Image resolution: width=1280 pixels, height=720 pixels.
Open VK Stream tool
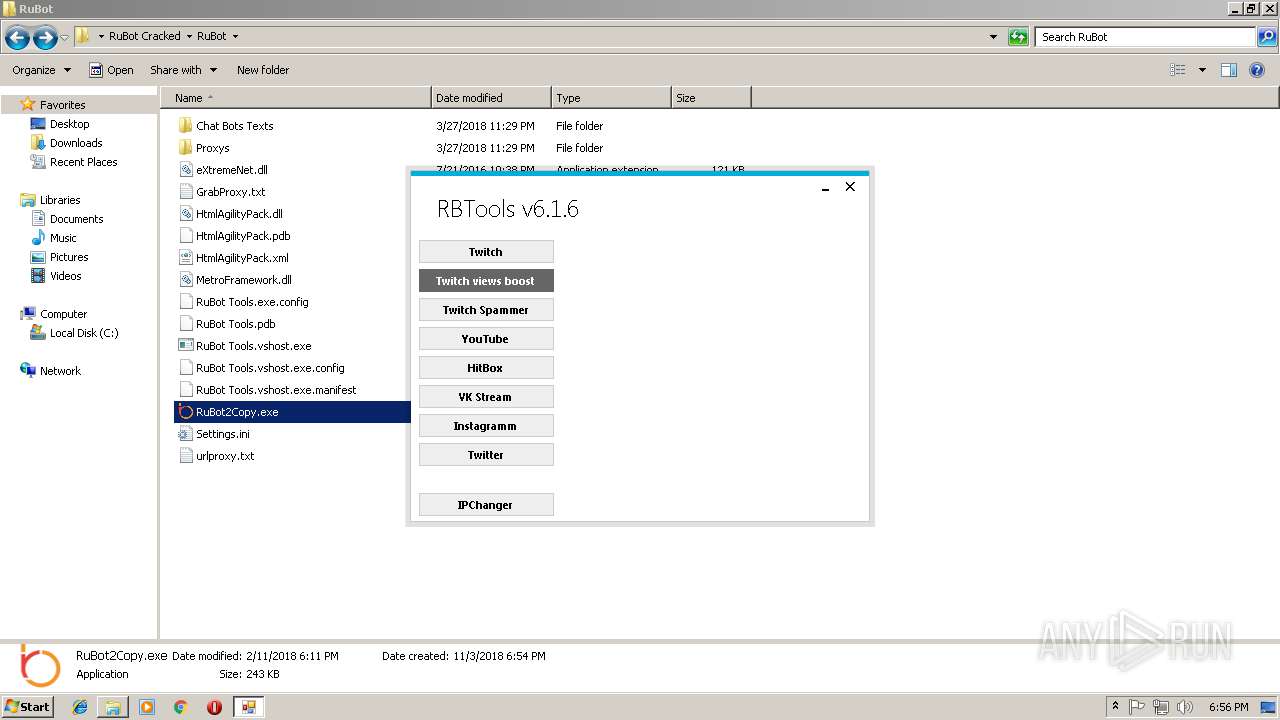[x=486, y=397]
